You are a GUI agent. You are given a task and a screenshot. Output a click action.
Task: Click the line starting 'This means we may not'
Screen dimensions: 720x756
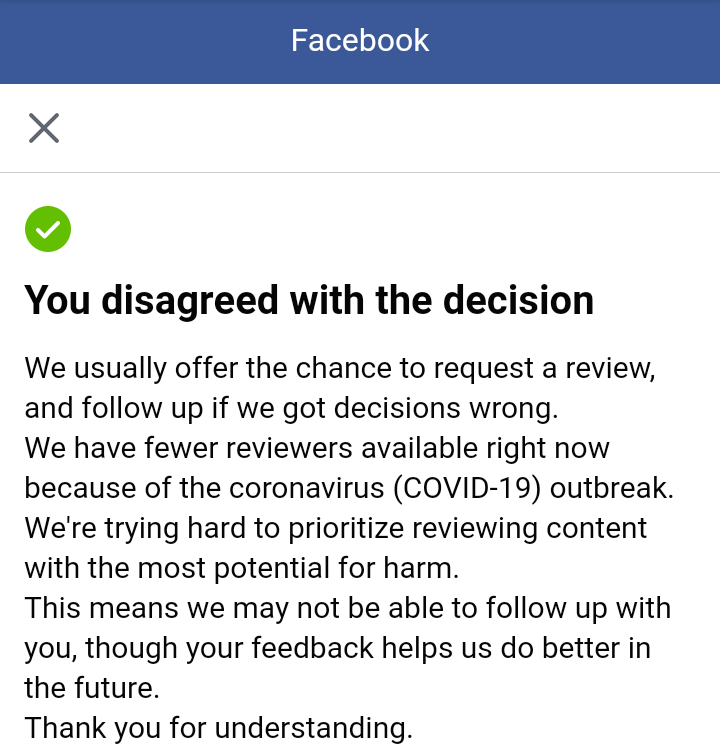[x=347, y=608]
